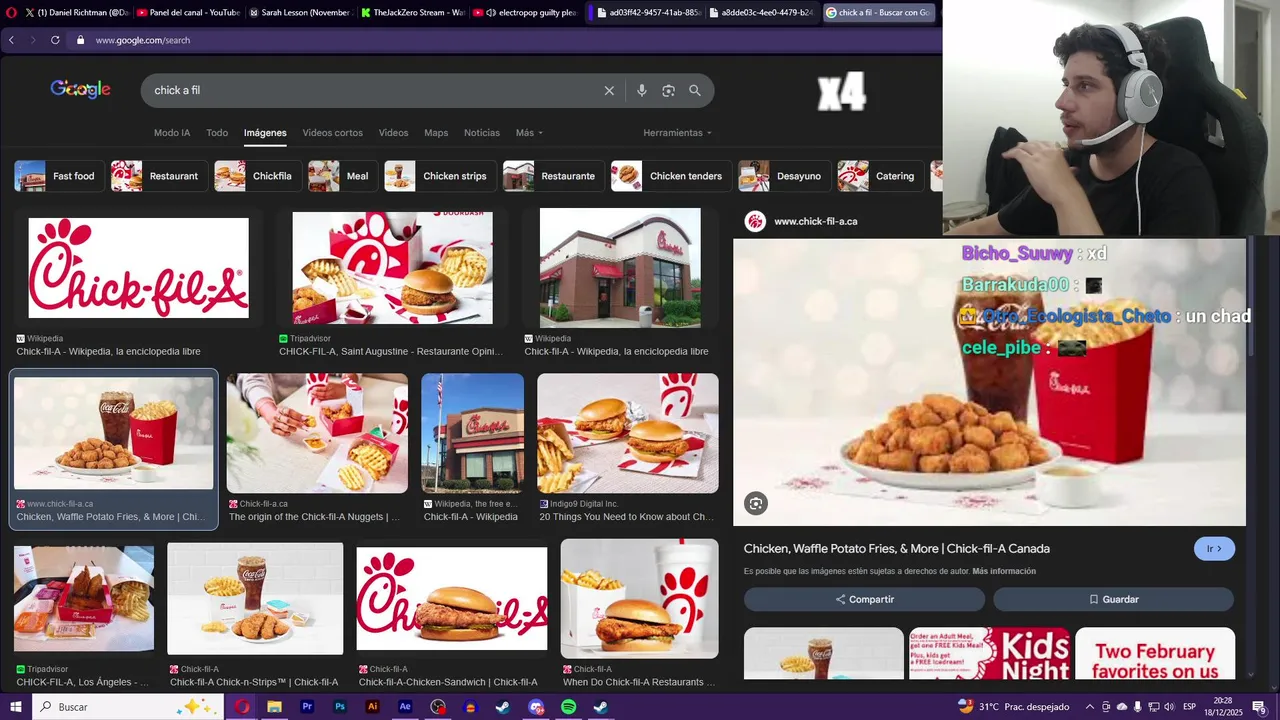Filter by the Desayuno chip
The width and height of the screenshot is (1280, 720).
[x=784, y=176]
